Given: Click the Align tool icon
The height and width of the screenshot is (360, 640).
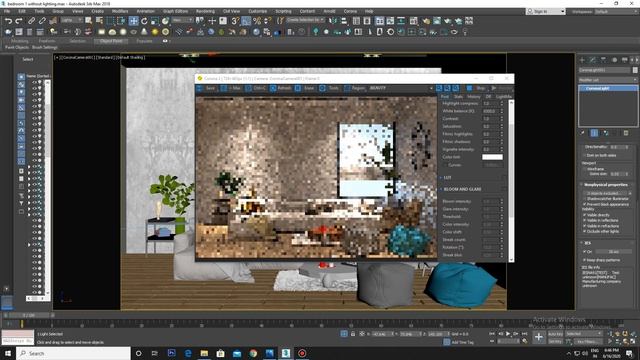Looking at the screenshot, I should tap(344, 20).
